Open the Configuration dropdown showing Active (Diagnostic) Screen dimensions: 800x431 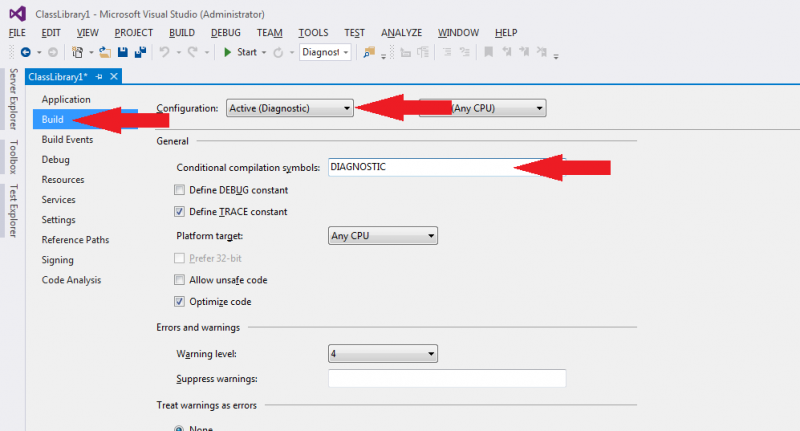coord(290,108)
